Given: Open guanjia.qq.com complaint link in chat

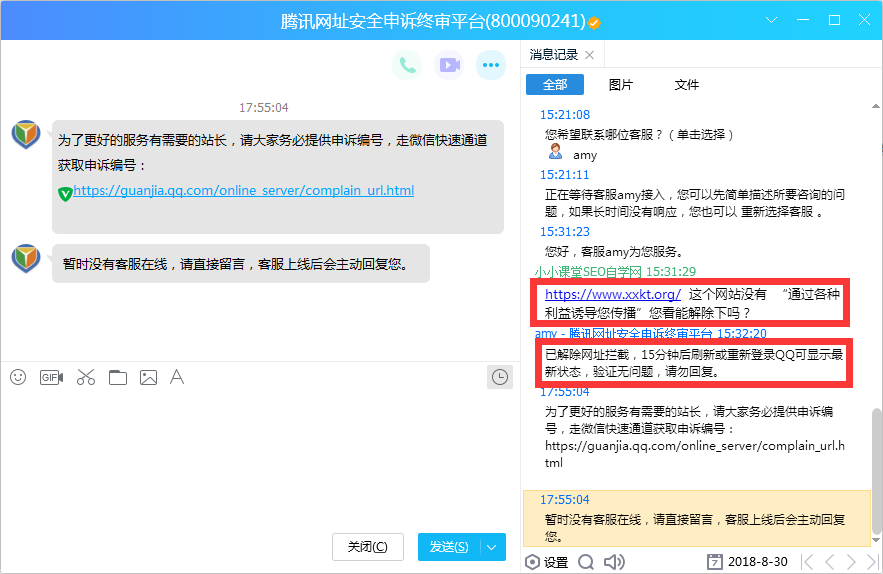Looking at the screenshot, I should click(243, 190).
